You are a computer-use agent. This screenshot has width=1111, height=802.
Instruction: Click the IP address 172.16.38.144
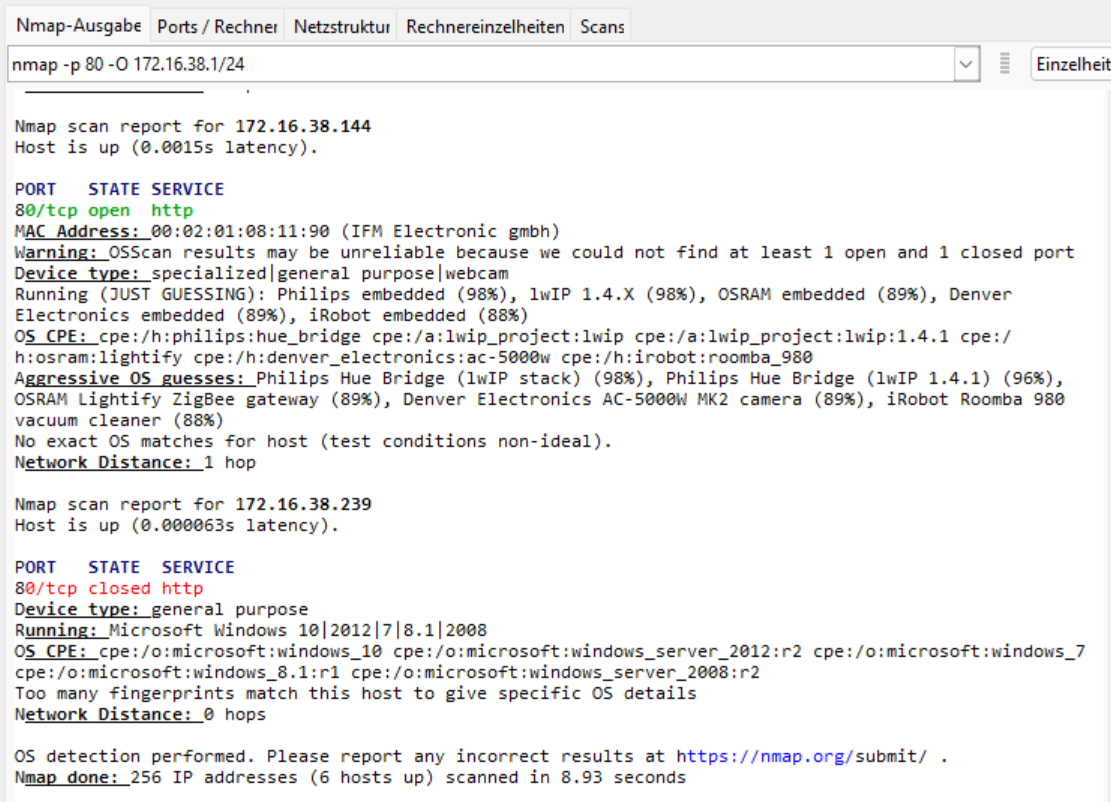[x=303, y=126]
